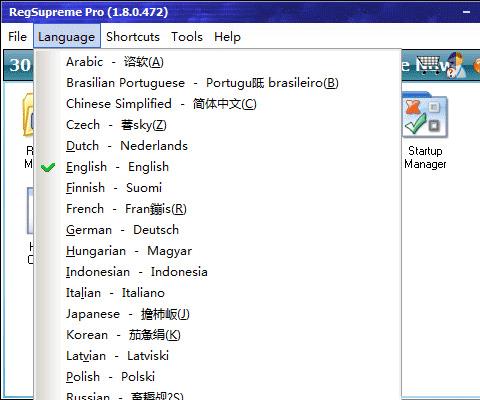Select the checked English language
Image resolution: width=480 pixels, height=400 pixels.
pyautogui.click(x=218, y=167)
